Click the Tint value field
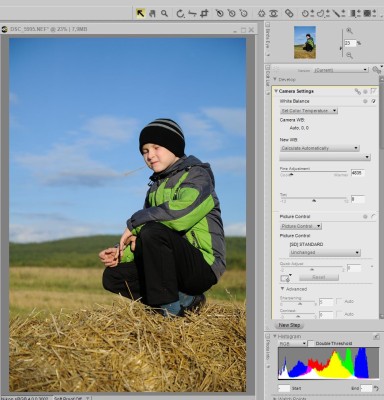 tap(358, 199)
